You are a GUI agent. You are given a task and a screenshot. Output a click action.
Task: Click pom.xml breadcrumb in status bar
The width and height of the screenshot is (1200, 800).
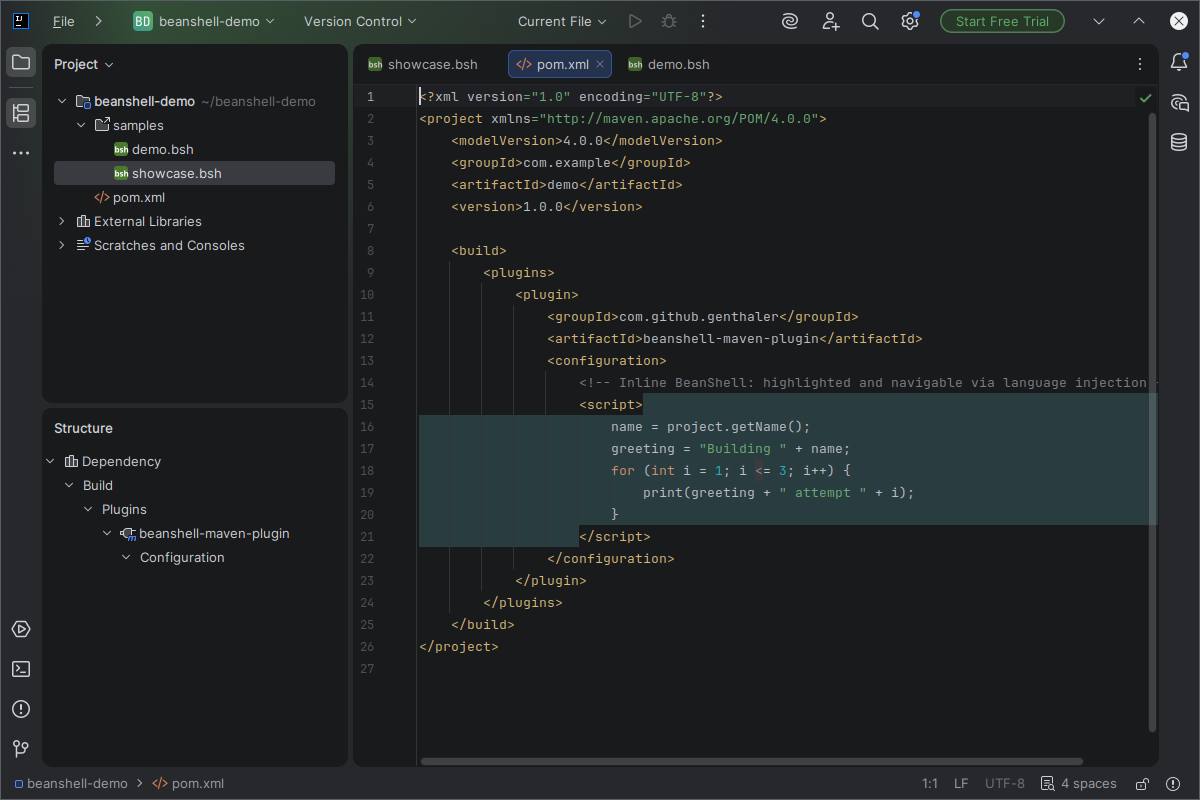(x=188, y=784)
